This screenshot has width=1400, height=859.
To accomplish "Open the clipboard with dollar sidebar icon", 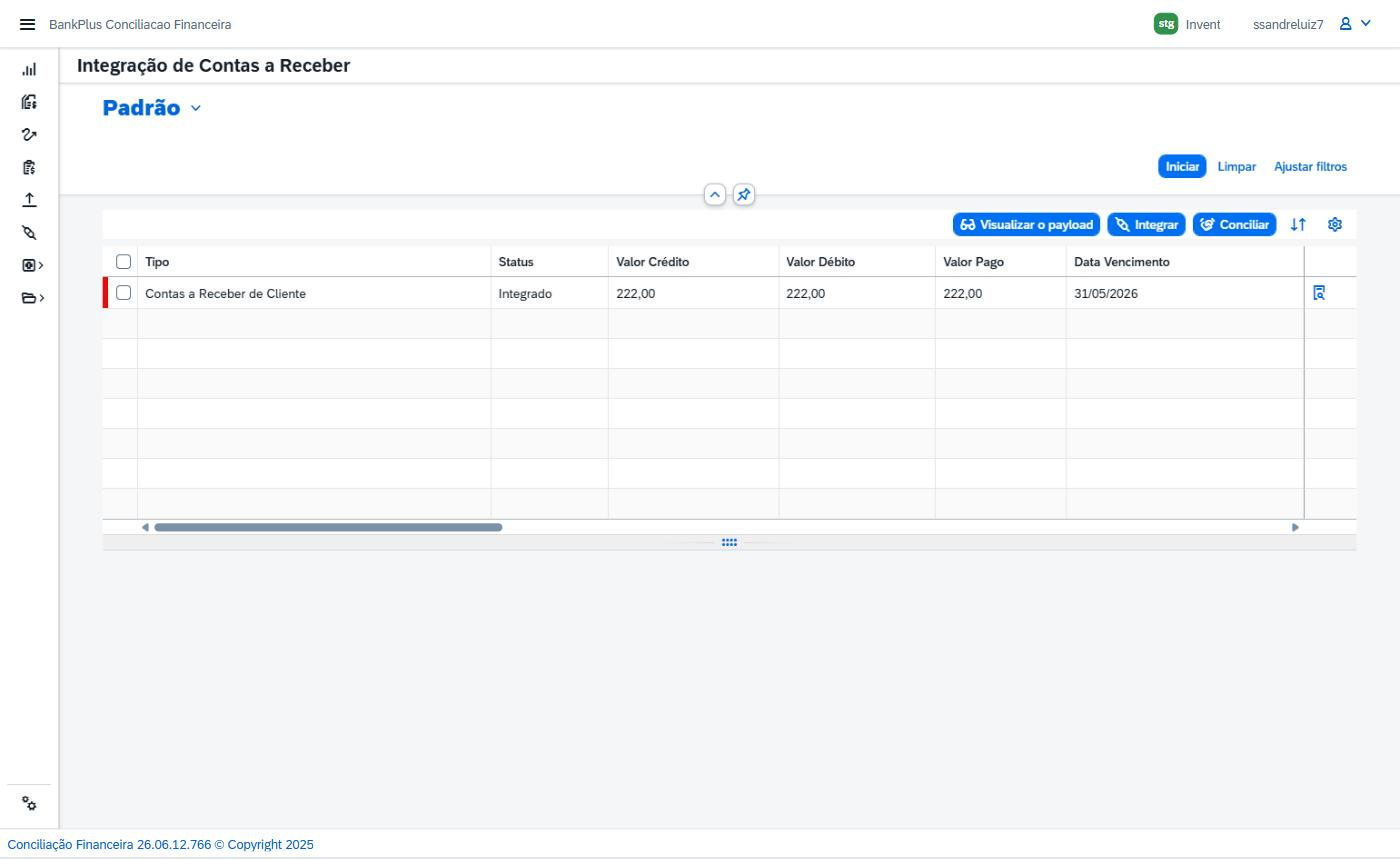I will click(x=29, y=167).
